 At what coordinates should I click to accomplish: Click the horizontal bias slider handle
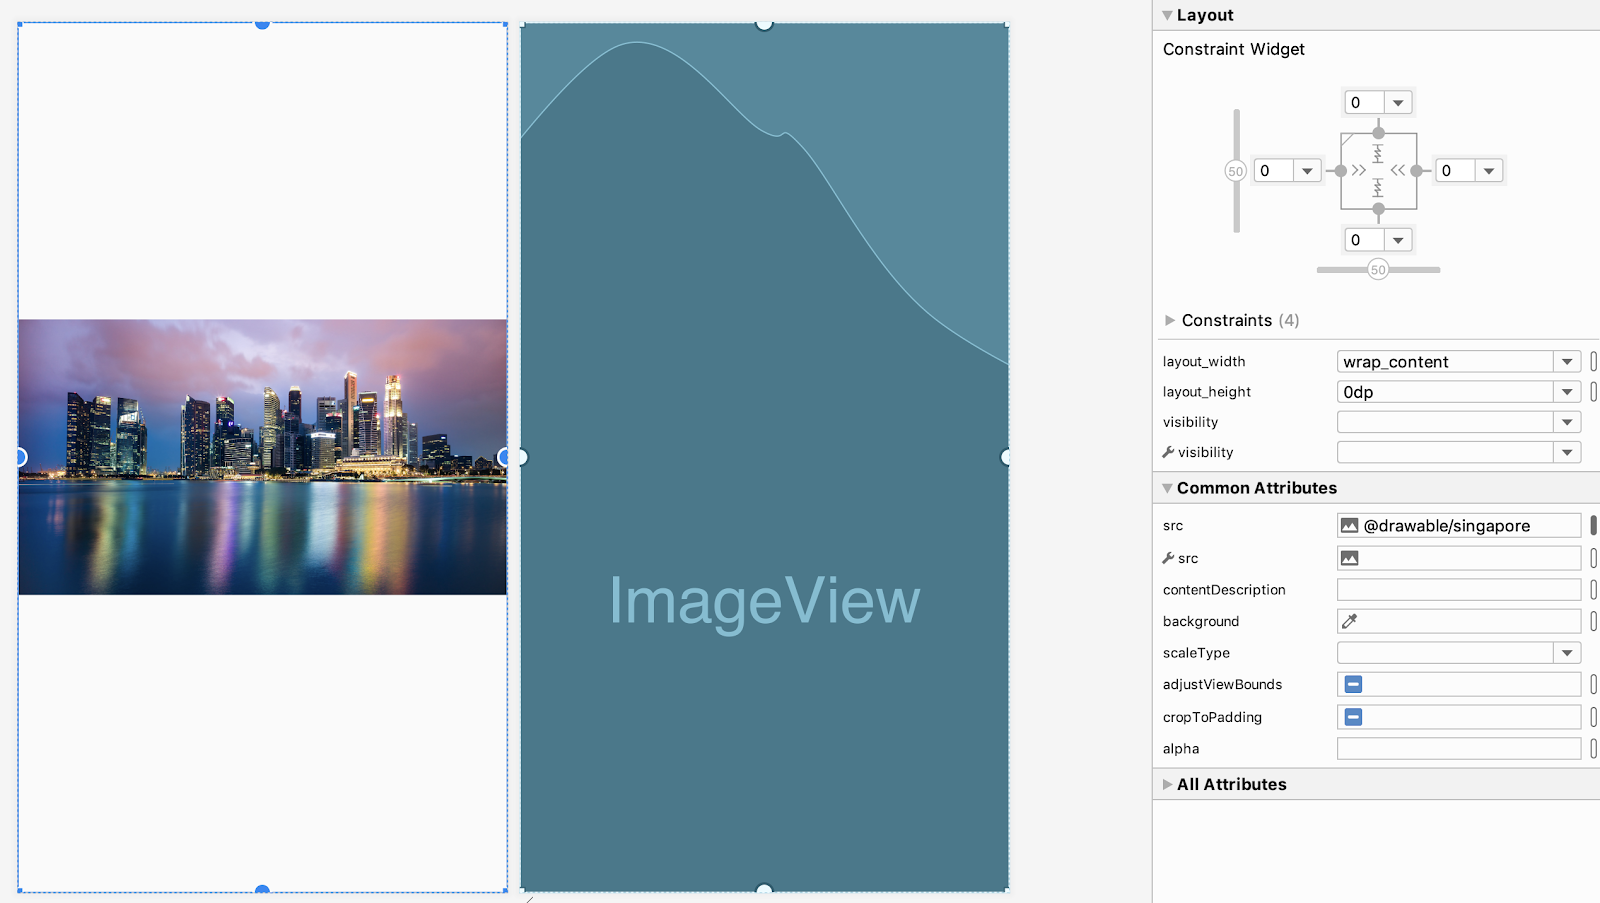(x=1378, y=270)
